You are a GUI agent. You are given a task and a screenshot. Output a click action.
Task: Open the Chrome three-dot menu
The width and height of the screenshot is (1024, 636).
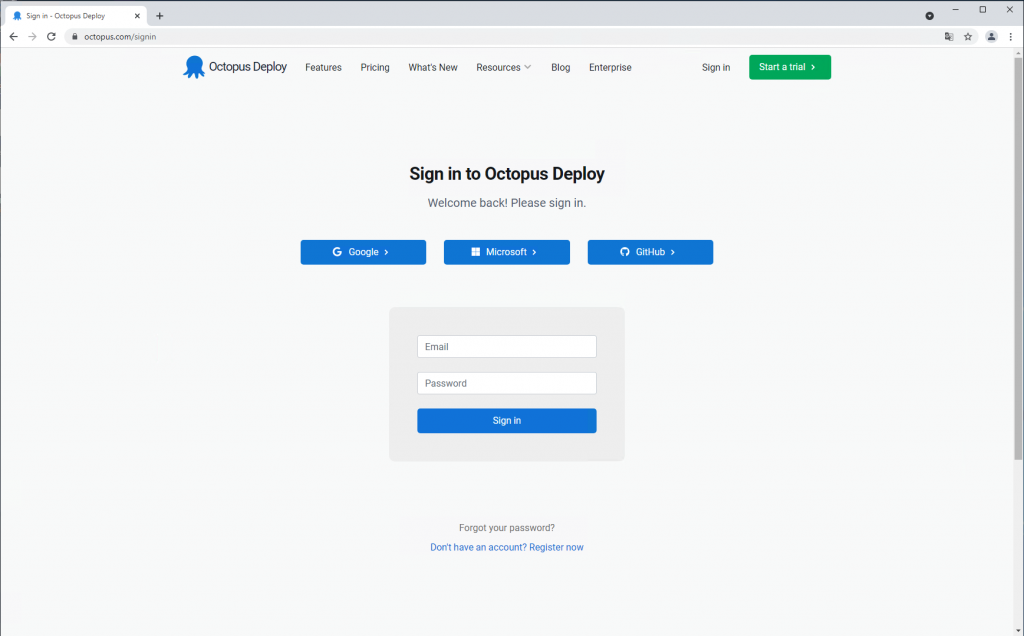[x=1010, y=37]
